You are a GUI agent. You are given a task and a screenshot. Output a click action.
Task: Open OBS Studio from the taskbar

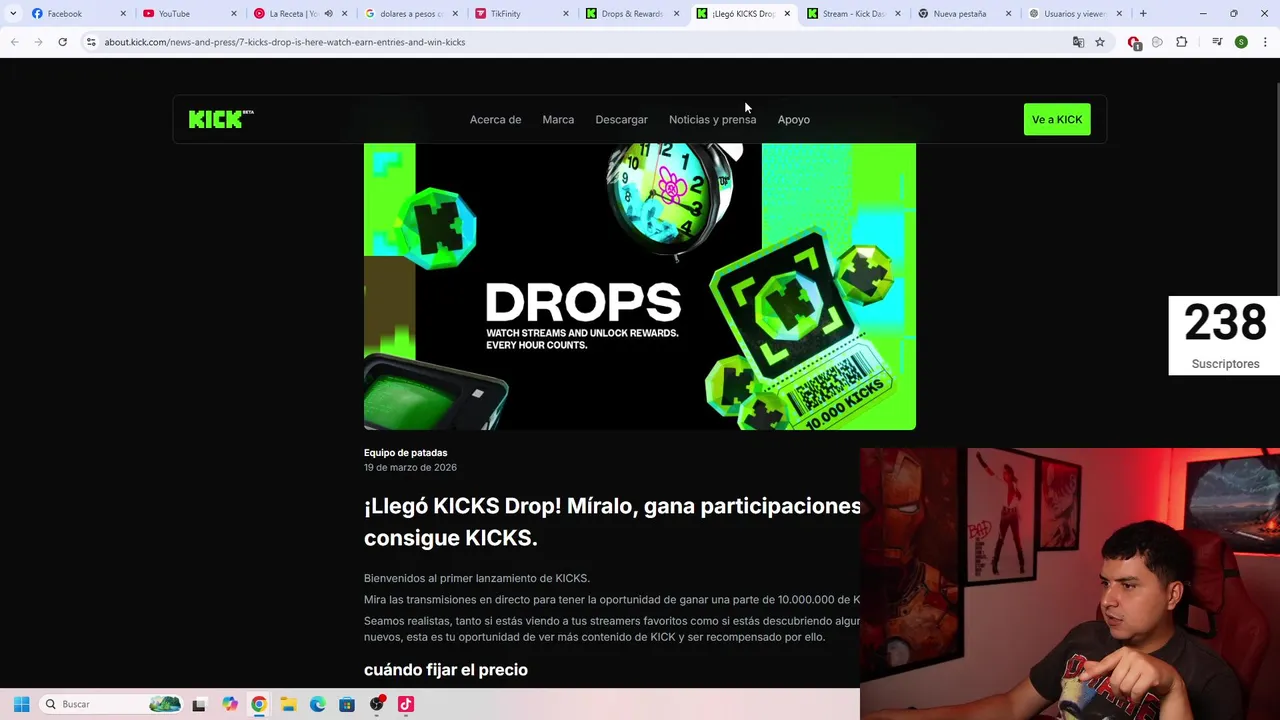click(x=377, y=704)
